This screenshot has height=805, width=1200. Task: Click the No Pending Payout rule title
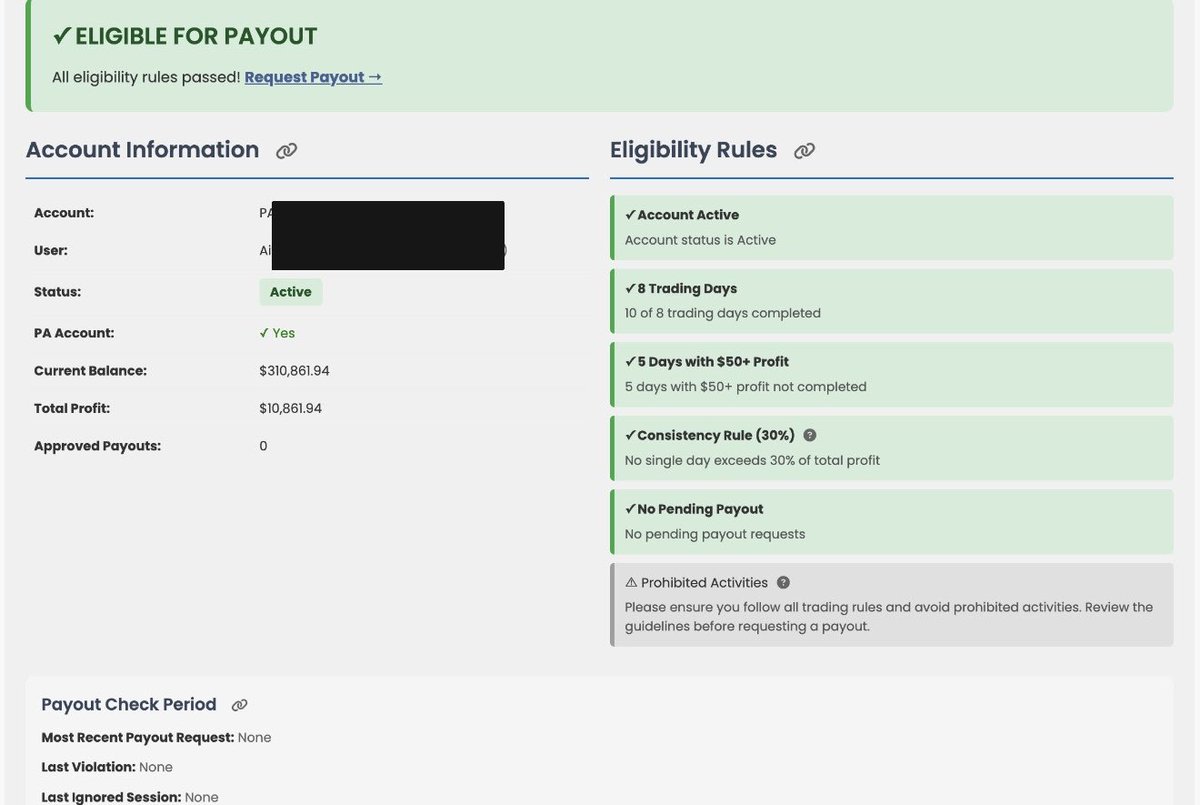694,509
